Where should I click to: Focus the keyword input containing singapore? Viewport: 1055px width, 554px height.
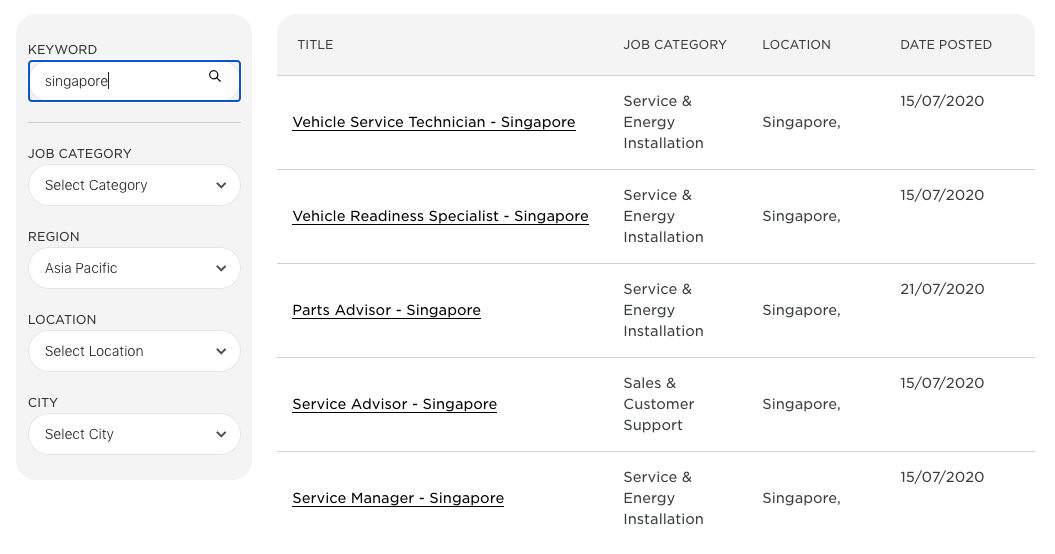click(x=134, y=81)
